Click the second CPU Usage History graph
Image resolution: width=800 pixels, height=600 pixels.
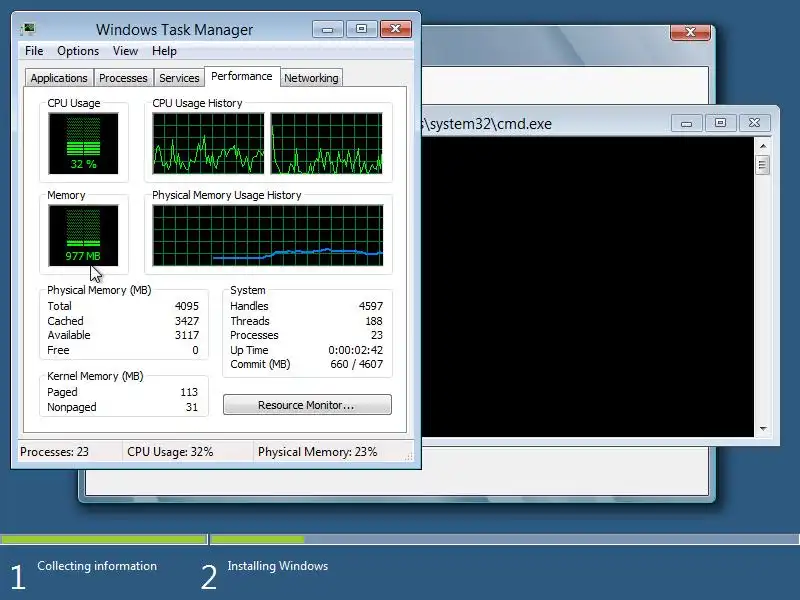[327, 143]
